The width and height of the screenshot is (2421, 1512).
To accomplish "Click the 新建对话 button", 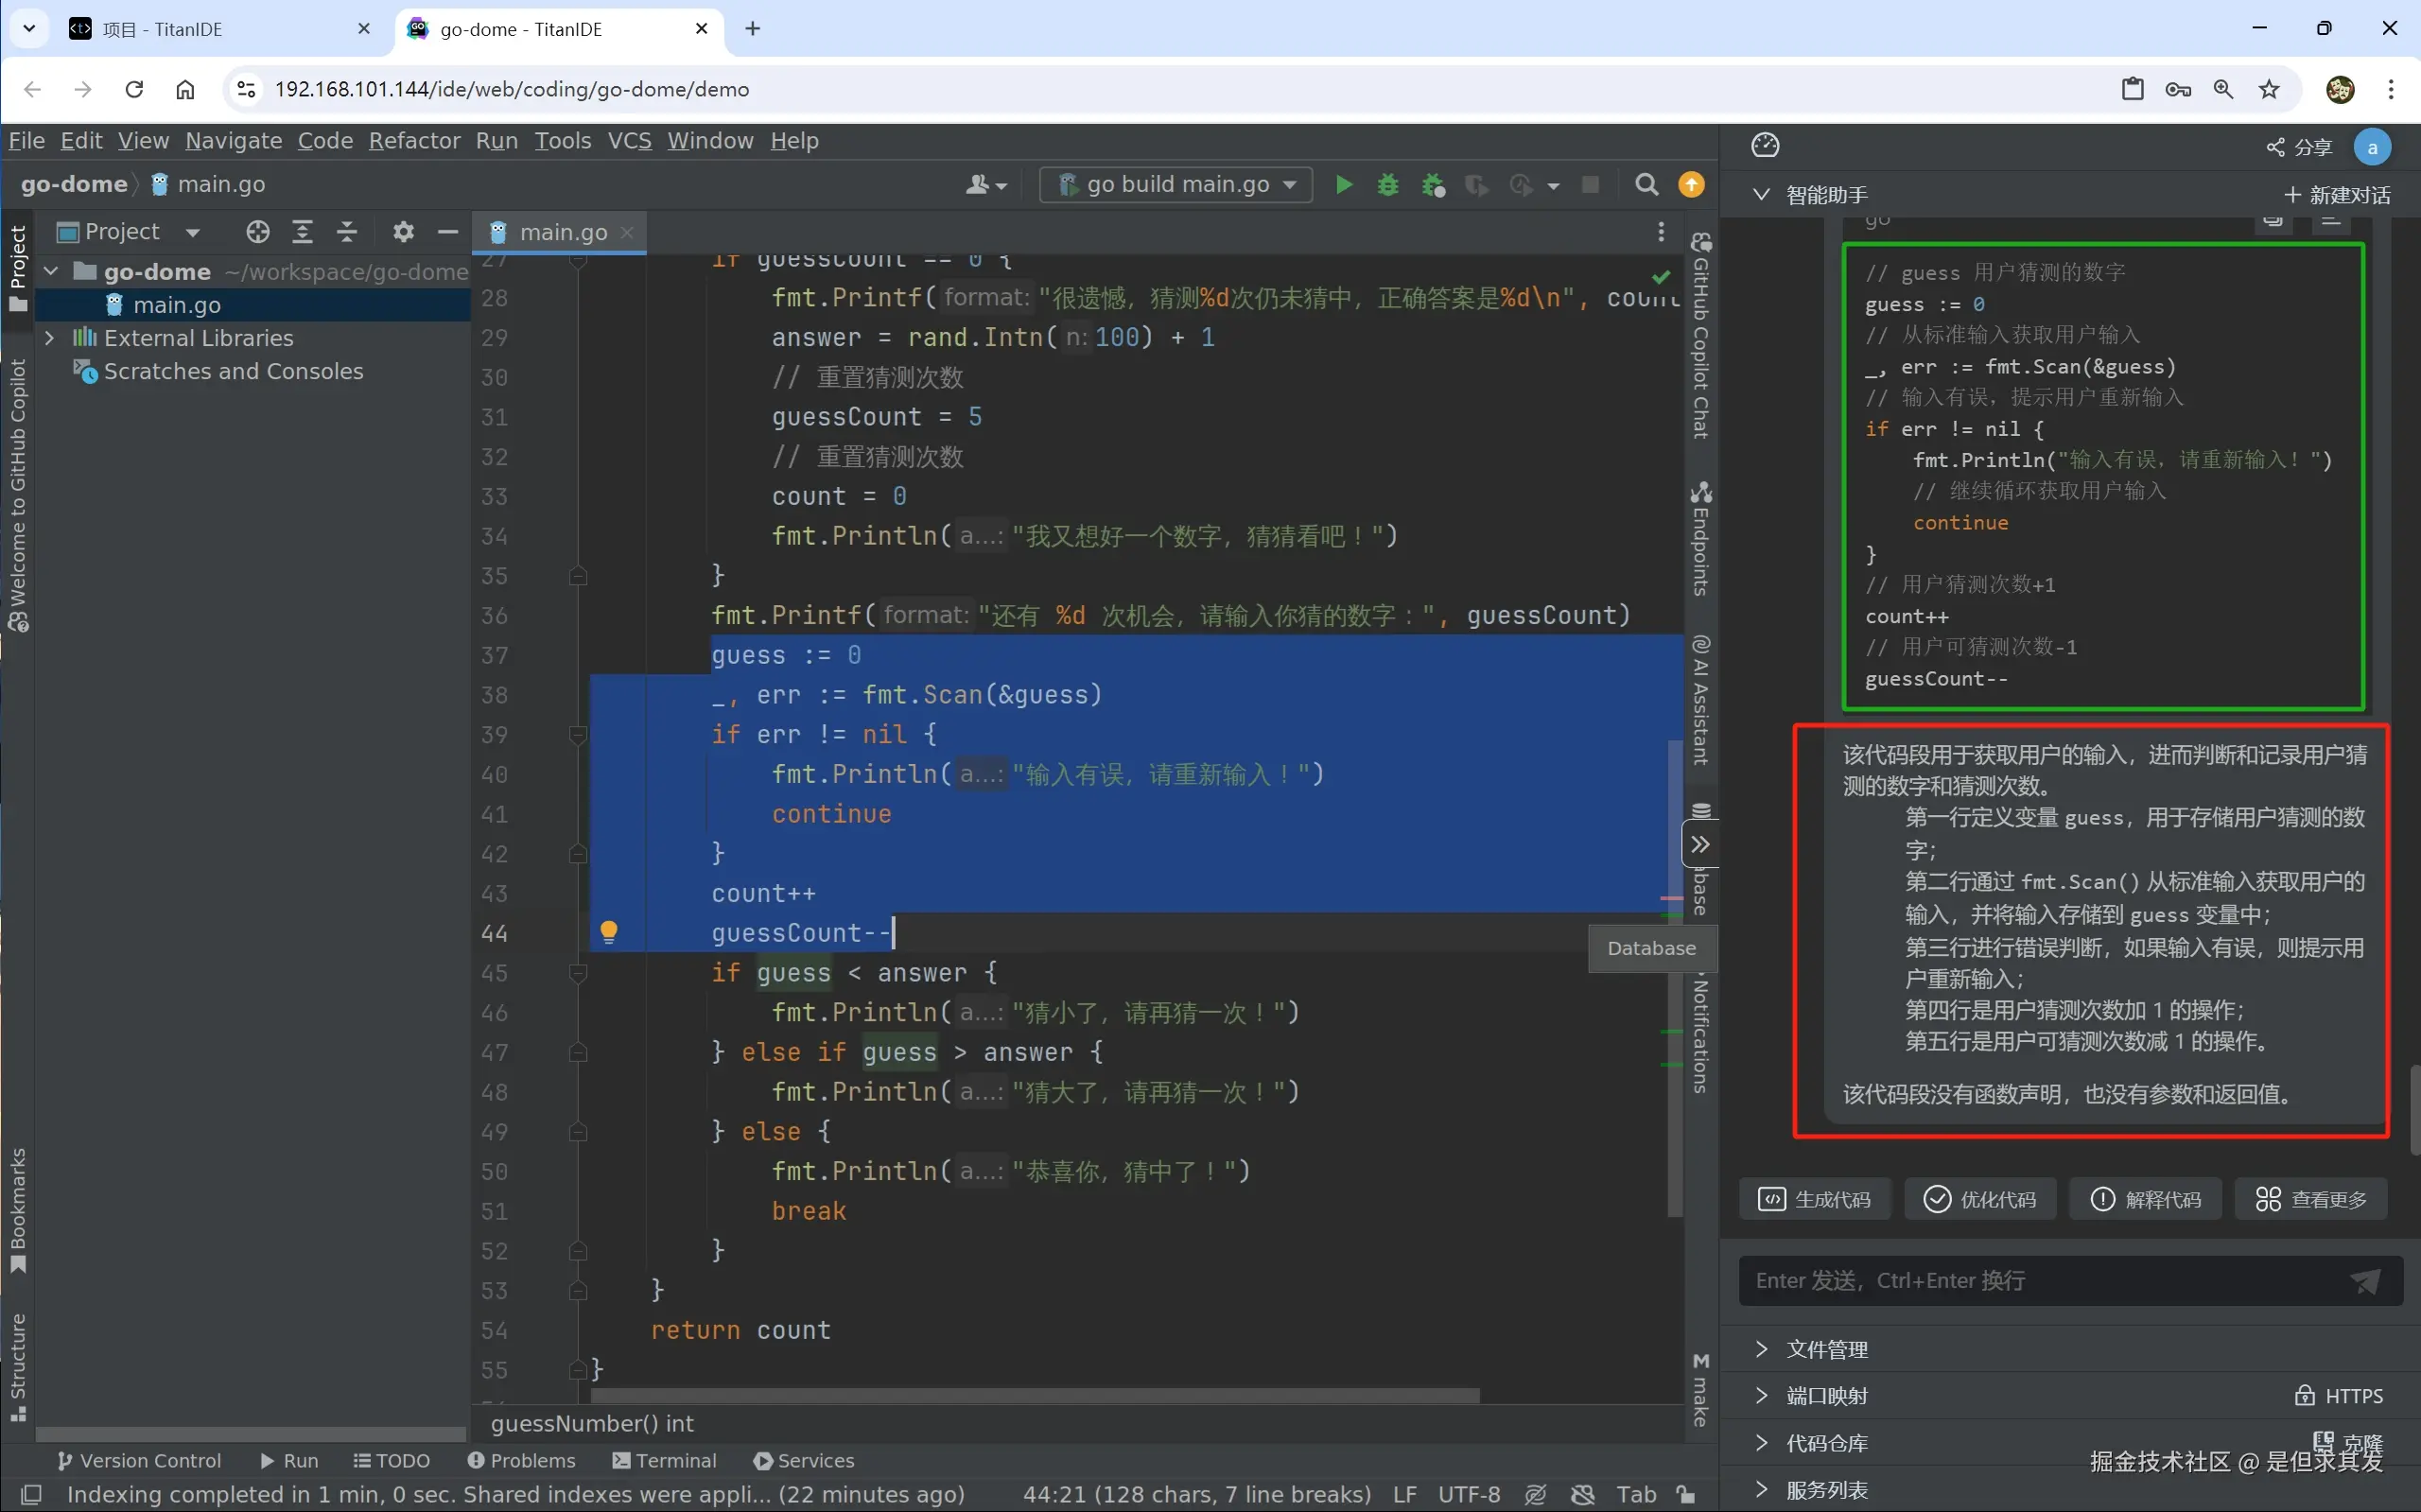I will point(2337,195).
